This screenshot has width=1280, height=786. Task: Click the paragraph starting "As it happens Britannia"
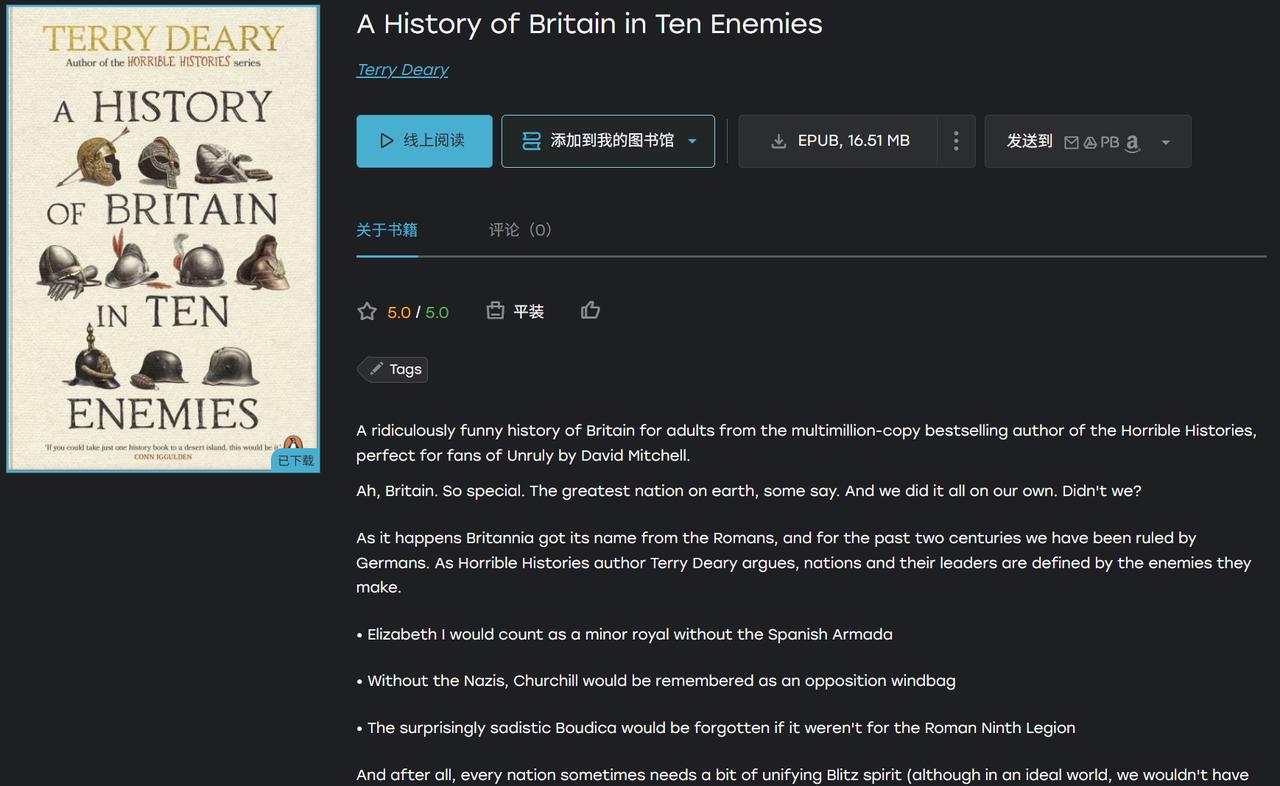coord(804,562)
